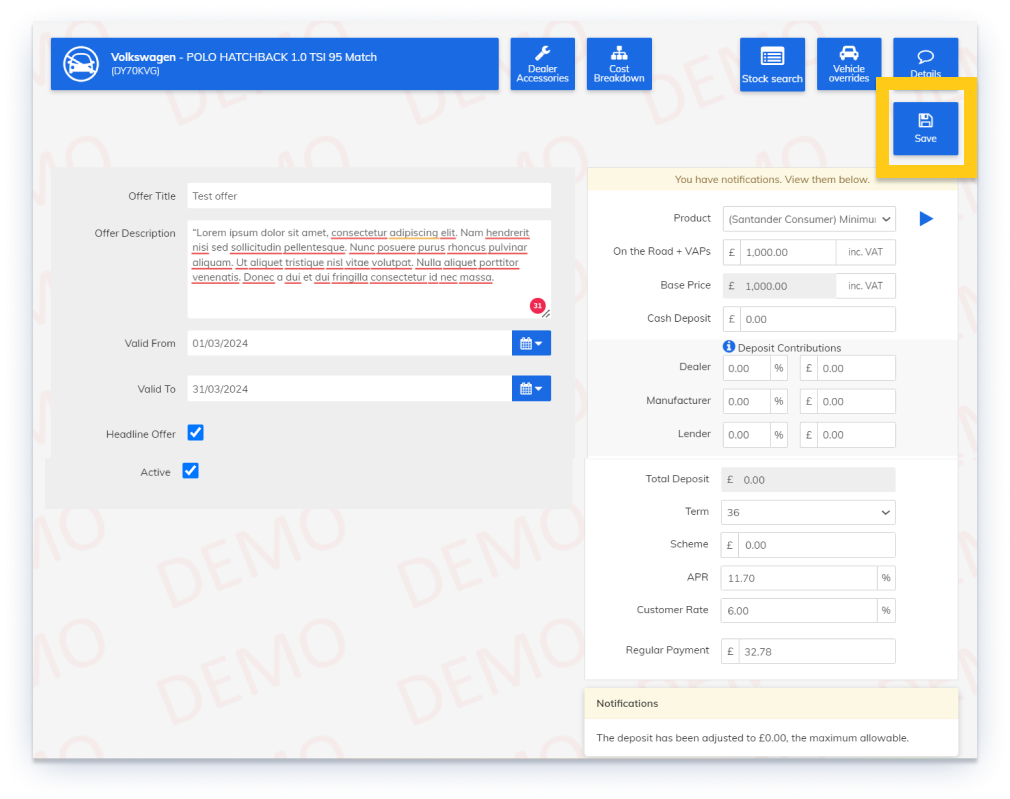Click the Dealer Accessories wrench button
The width and height of the screenshot is (1010, 799).
click(x=542, y=64)
